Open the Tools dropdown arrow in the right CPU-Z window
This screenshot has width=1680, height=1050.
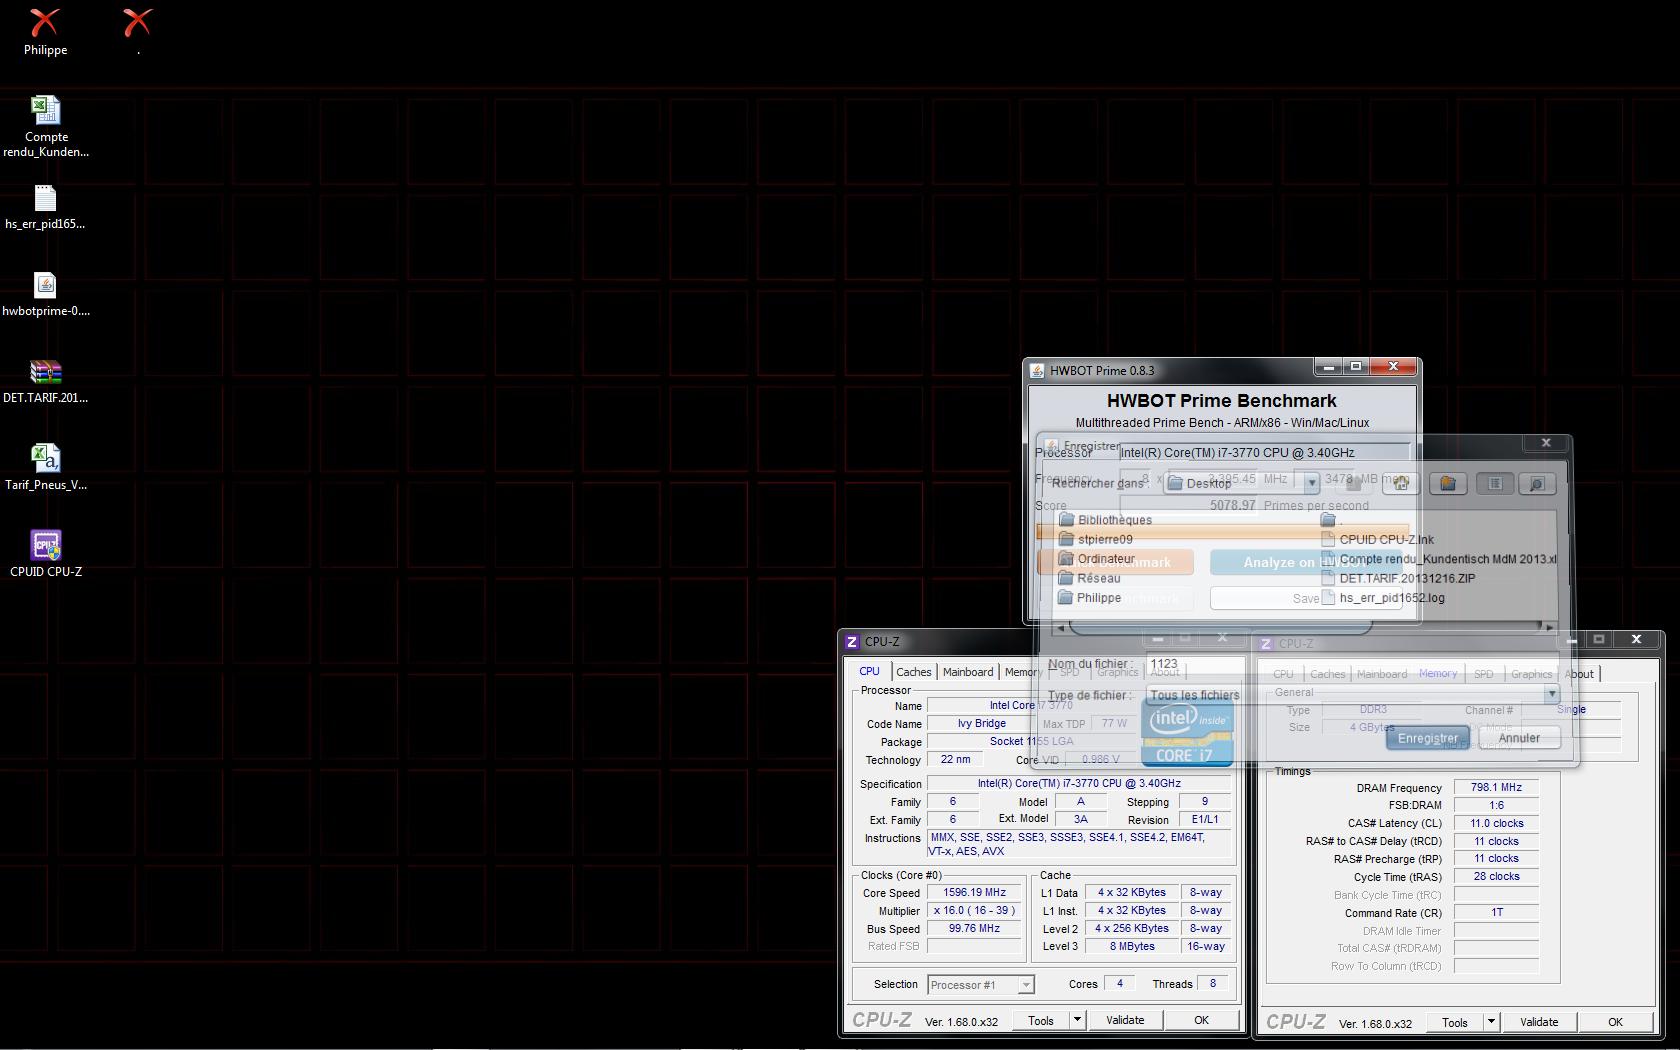coord(1491,1022)
